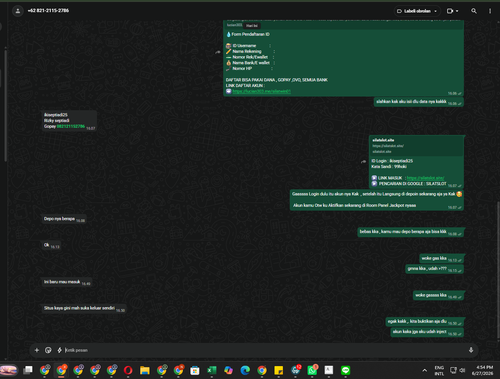Viewport: 500px width, 379px height.
Task: Open Microsoft Edge from taskbar
Action: (245, 370)
